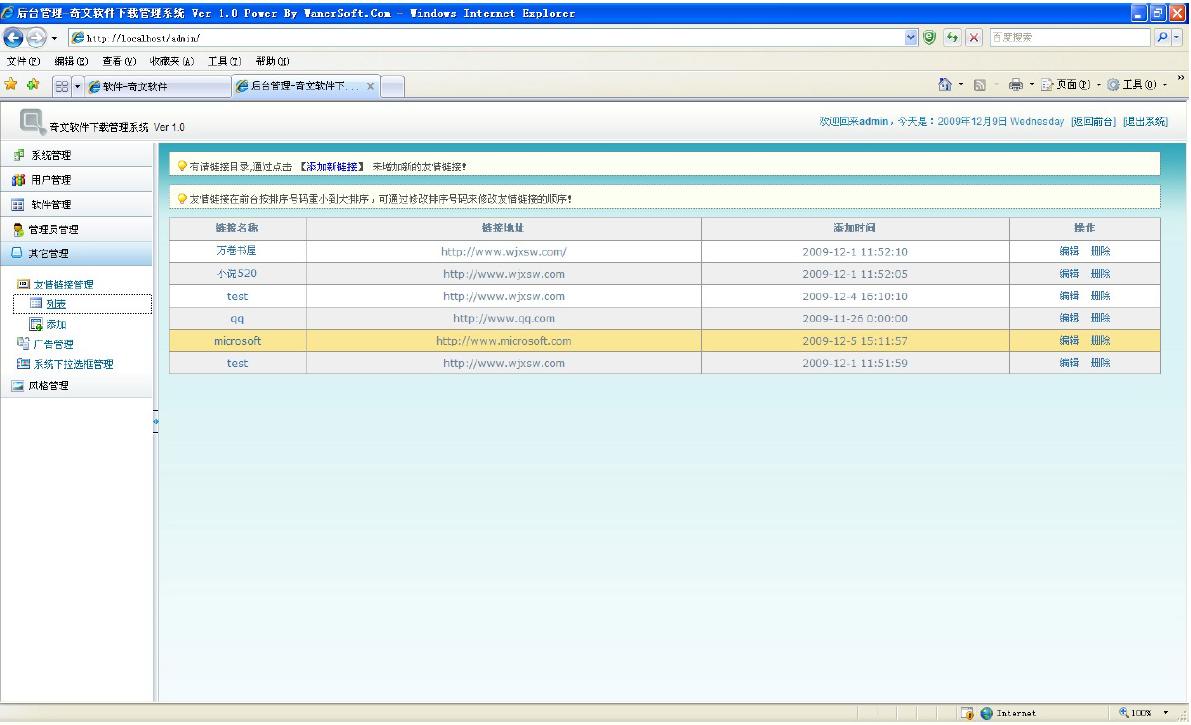
Task: Open the recent pages dropdown beside Forward
Action: pos(54,38)
